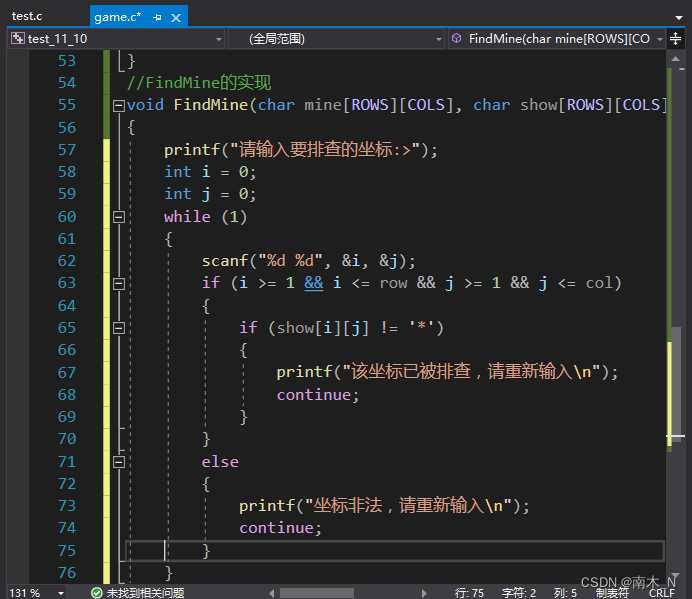The height and width of the screenshot is (599, 692).
Task: Click line number 74 in gutter
Action: coord(67,528)
